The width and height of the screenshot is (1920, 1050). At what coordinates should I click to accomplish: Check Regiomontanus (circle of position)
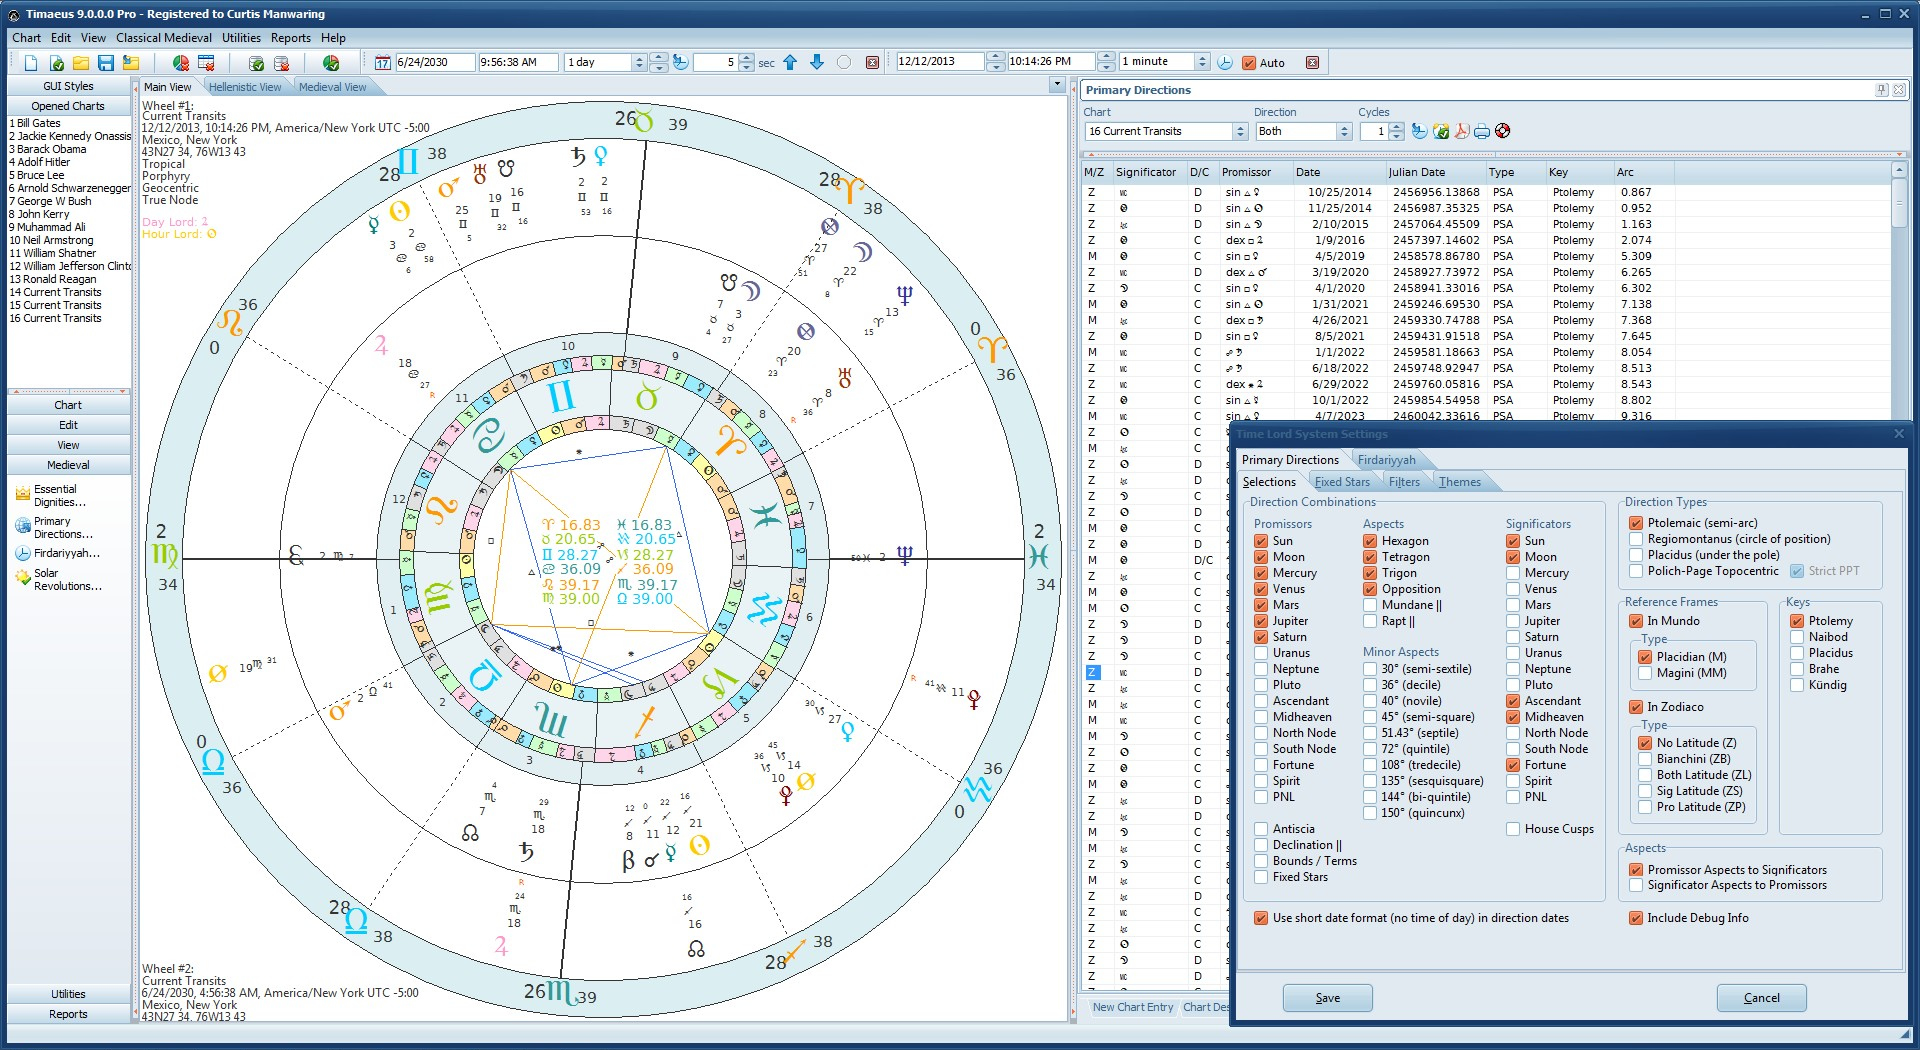pos(1636,539)
